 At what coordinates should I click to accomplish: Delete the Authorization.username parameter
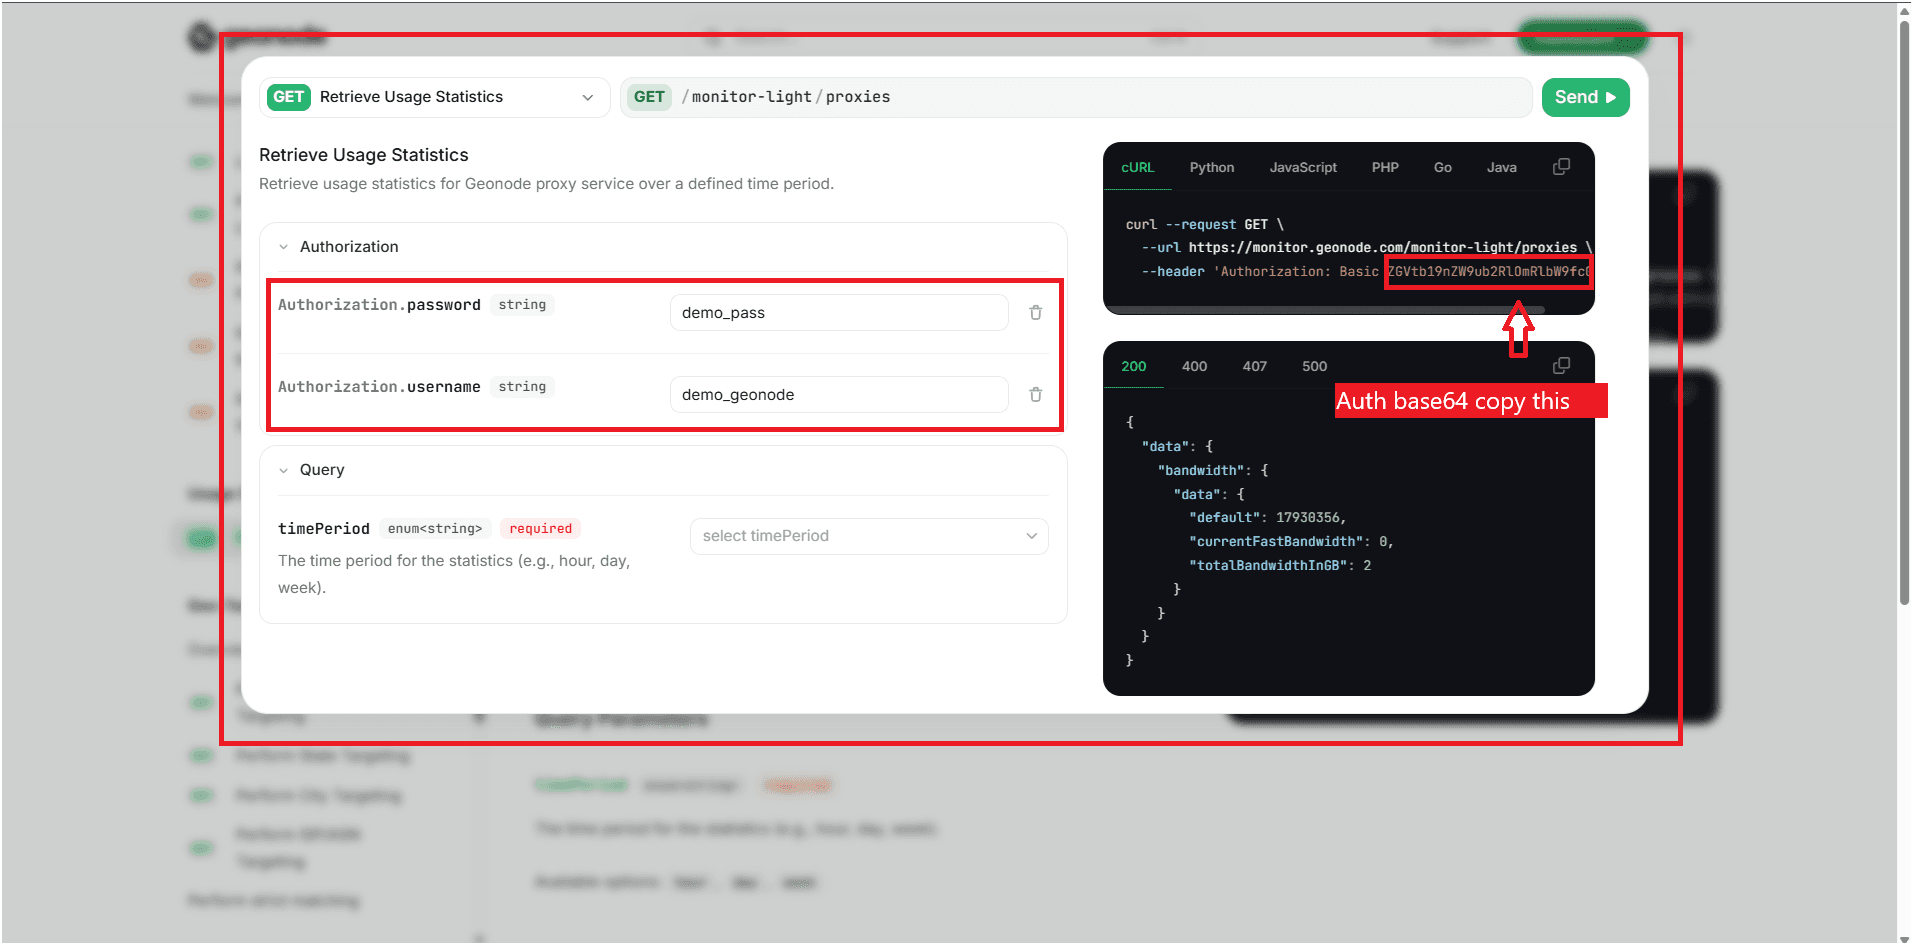tap(1035, 394)
